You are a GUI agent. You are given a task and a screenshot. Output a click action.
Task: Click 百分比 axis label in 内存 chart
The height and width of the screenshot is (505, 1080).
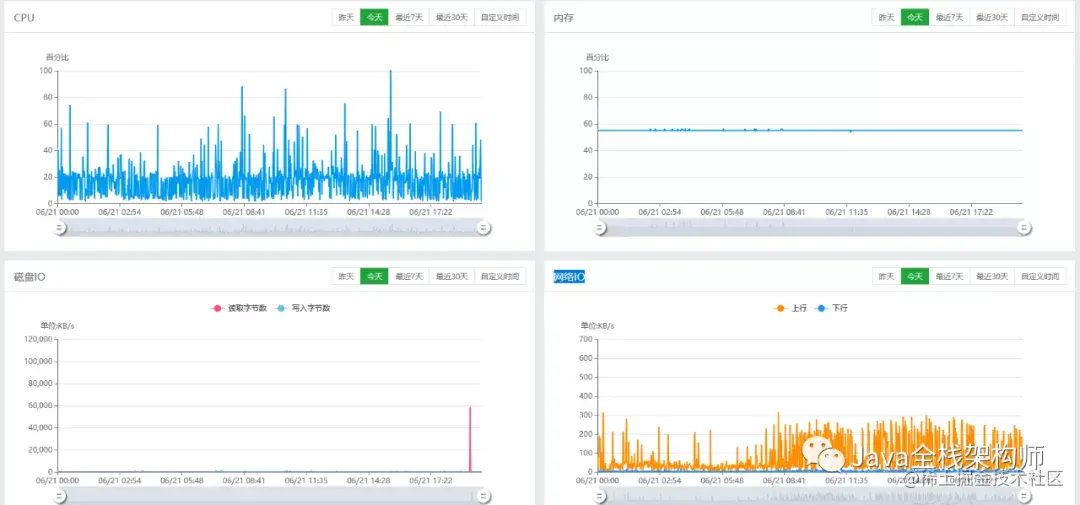pyautogui.click(x=597, y=56)
